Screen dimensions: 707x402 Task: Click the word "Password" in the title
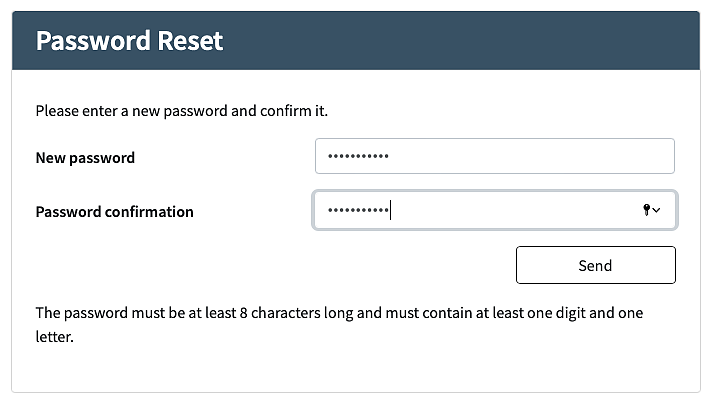[x=92, y=41]
